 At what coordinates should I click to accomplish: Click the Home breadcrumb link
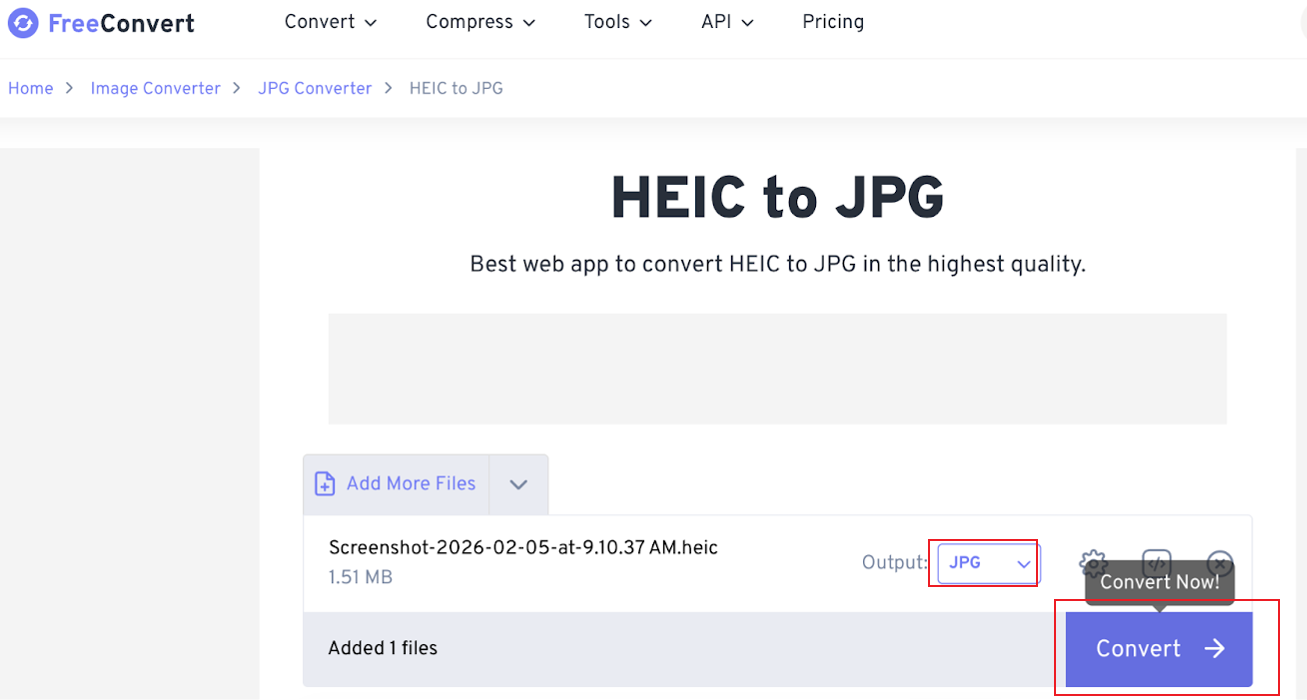click(30, 88)
